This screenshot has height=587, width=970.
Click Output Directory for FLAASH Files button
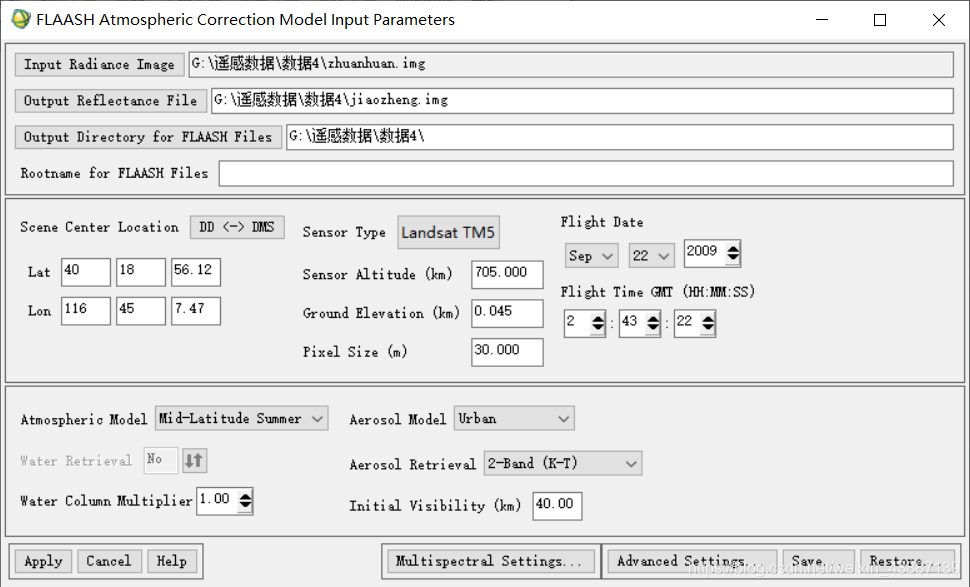(x=148, y=137)
